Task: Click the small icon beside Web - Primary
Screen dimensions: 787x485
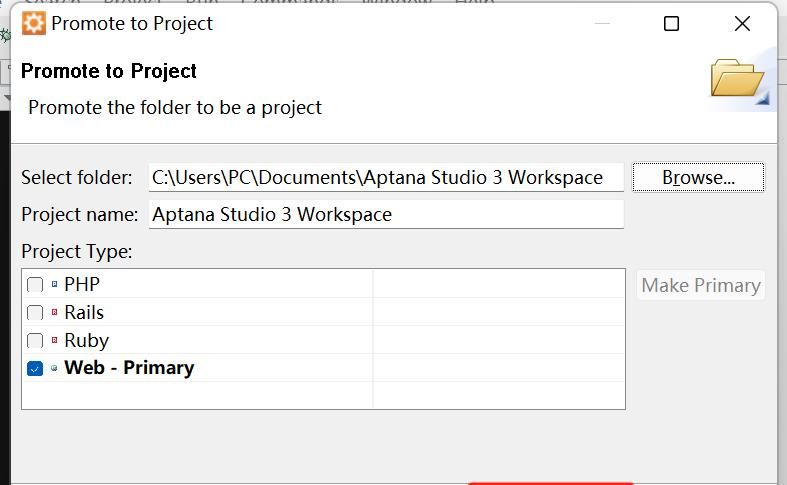Action: 54,368
